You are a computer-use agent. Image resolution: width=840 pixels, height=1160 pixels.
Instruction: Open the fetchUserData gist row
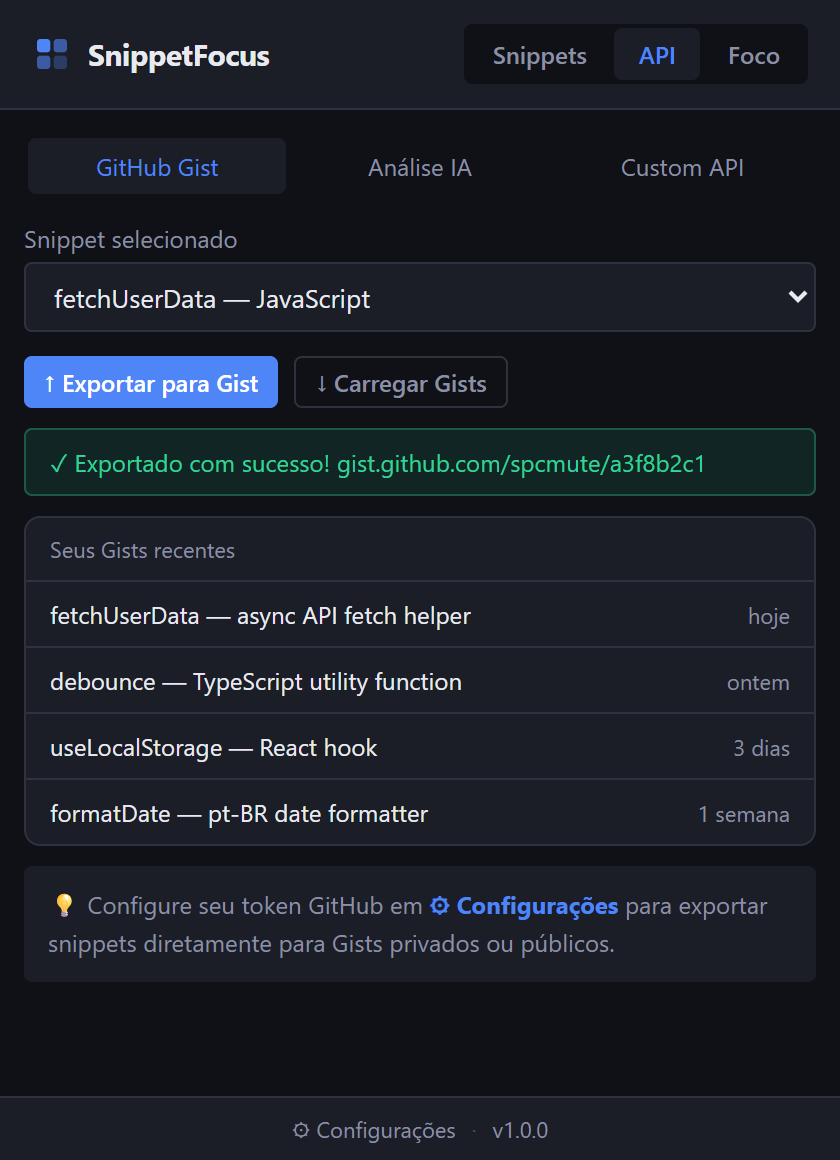click(x=420, y=616)
